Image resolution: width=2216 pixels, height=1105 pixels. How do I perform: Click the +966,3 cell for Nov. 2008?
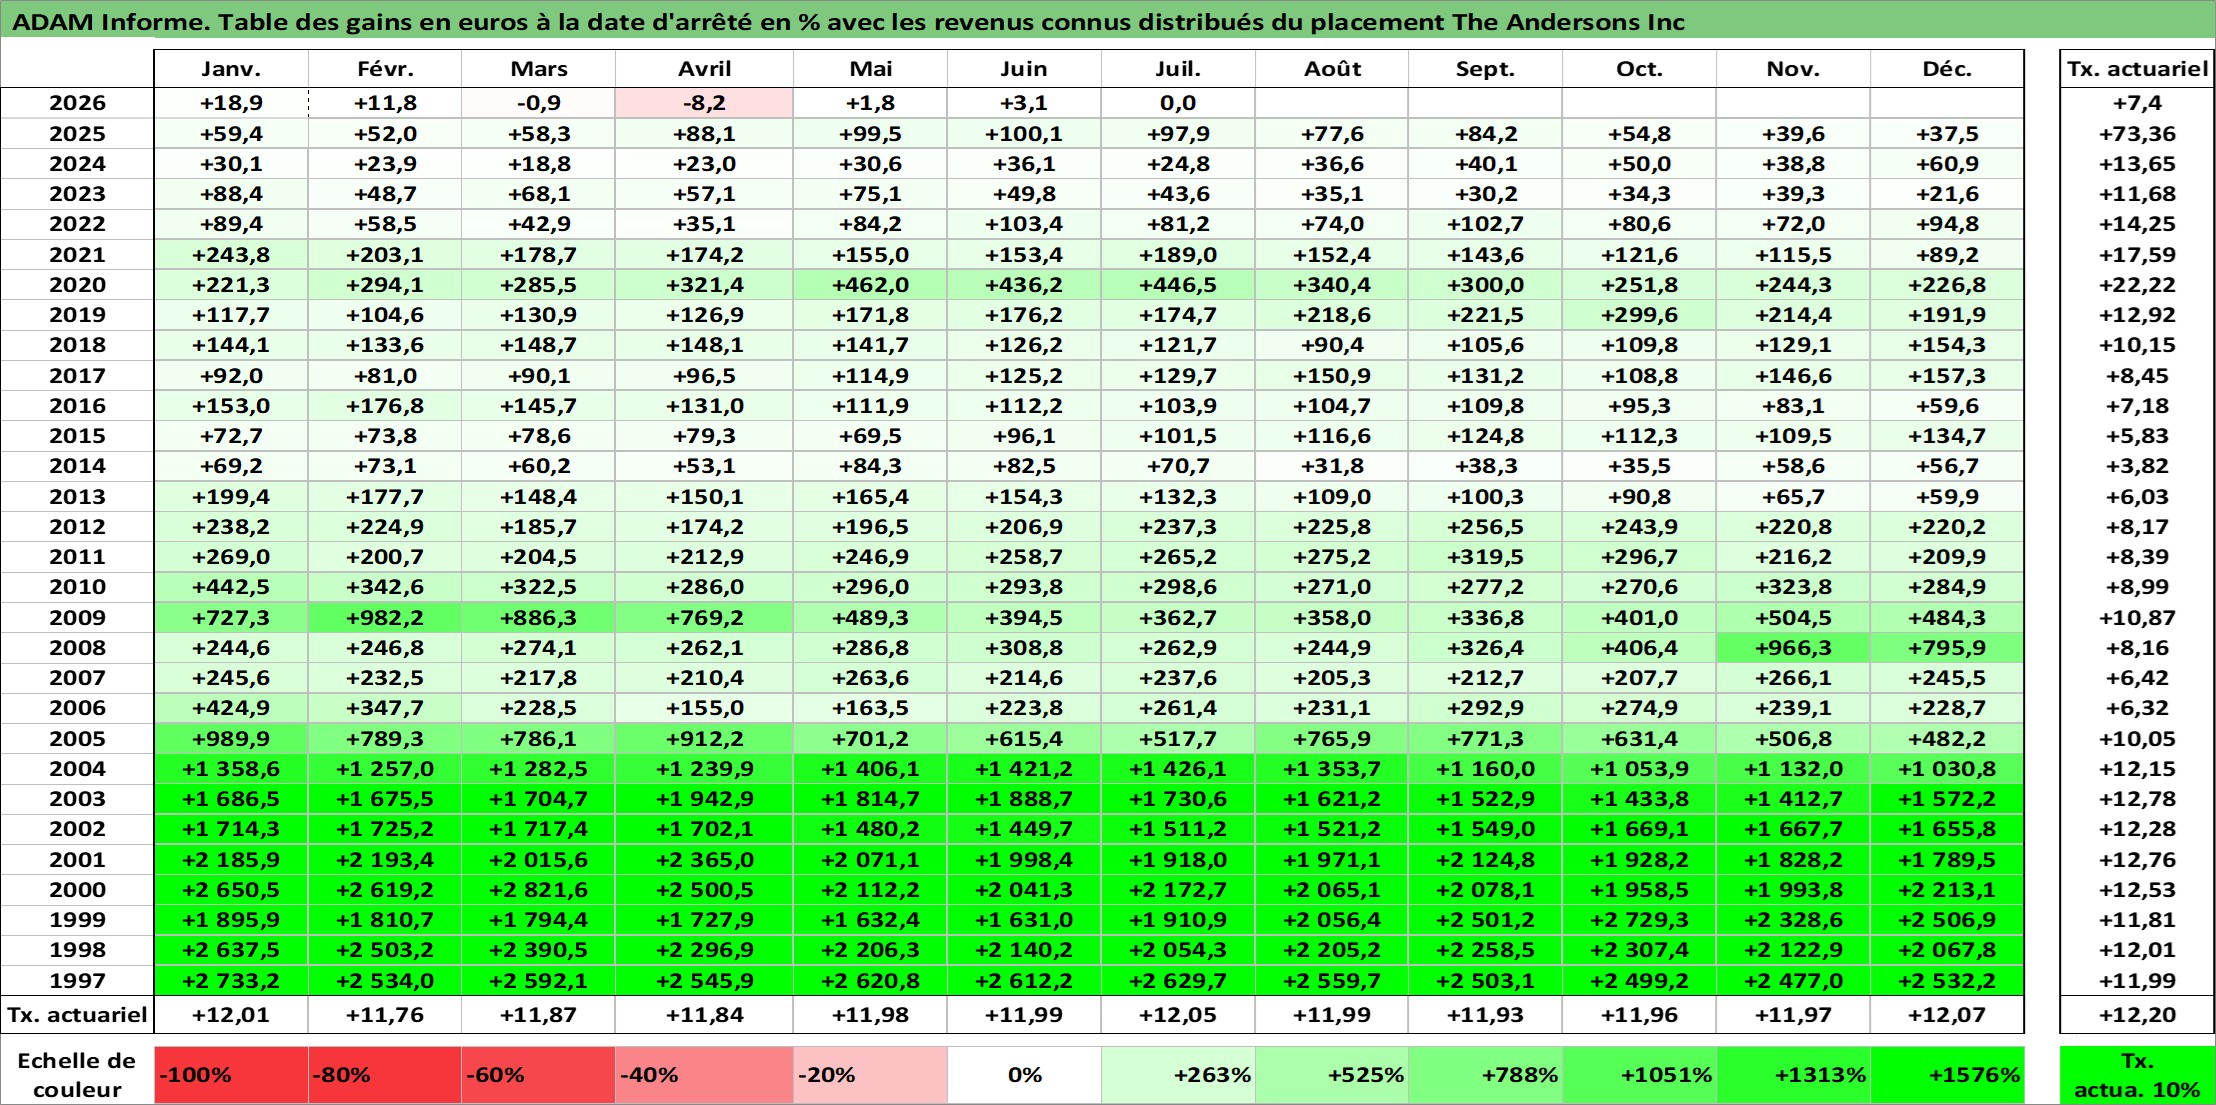coord(1793,648)
